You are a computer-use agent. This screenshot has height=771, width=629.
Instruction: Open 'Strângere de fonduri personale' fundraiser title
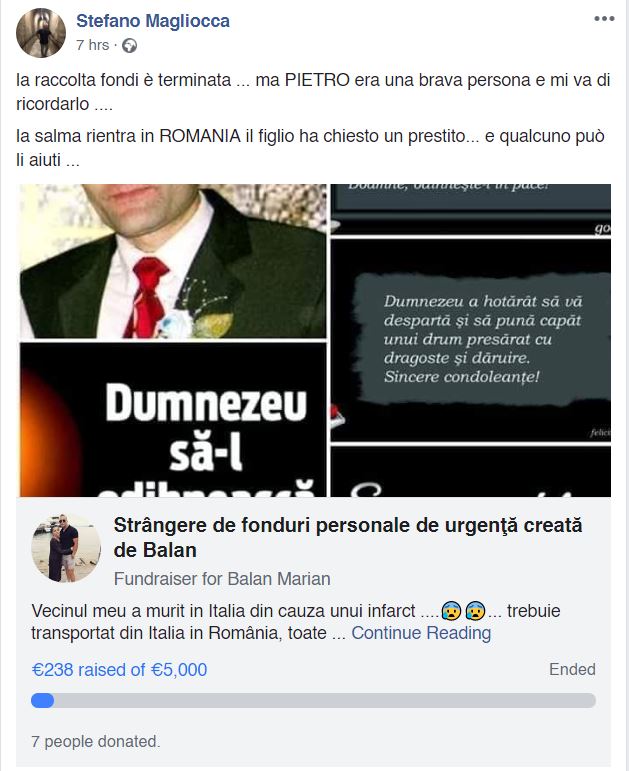(348, 537)
